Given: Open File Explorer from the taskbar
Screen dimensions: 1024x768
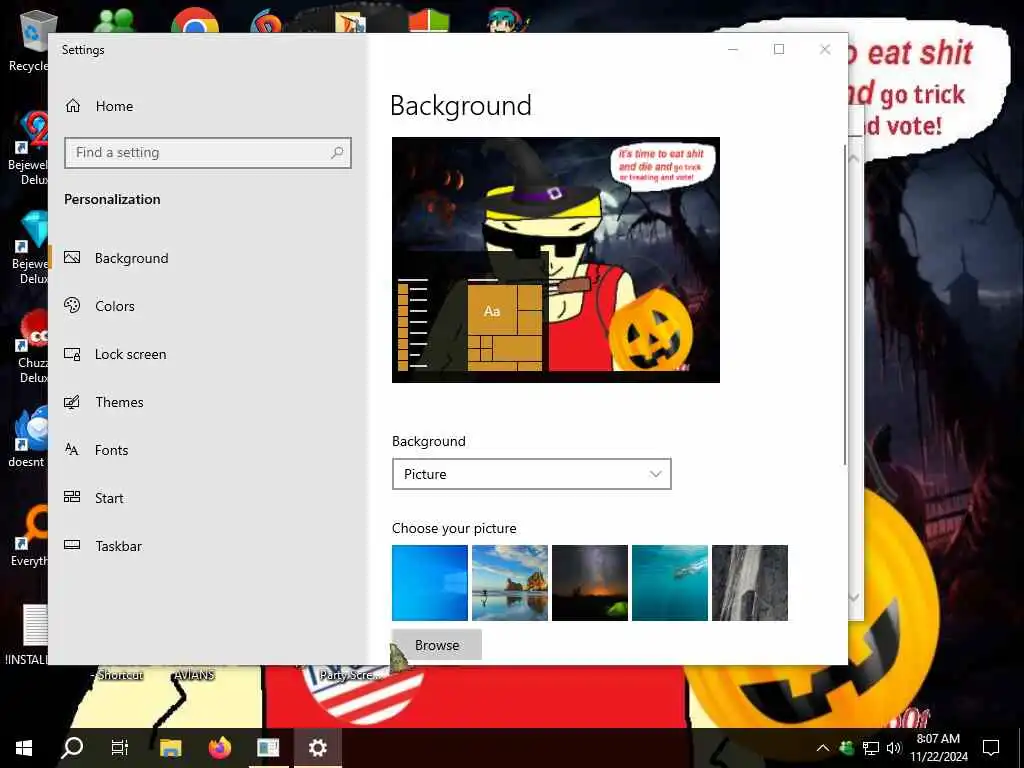Looking at the screenshot, I should 170,748.
